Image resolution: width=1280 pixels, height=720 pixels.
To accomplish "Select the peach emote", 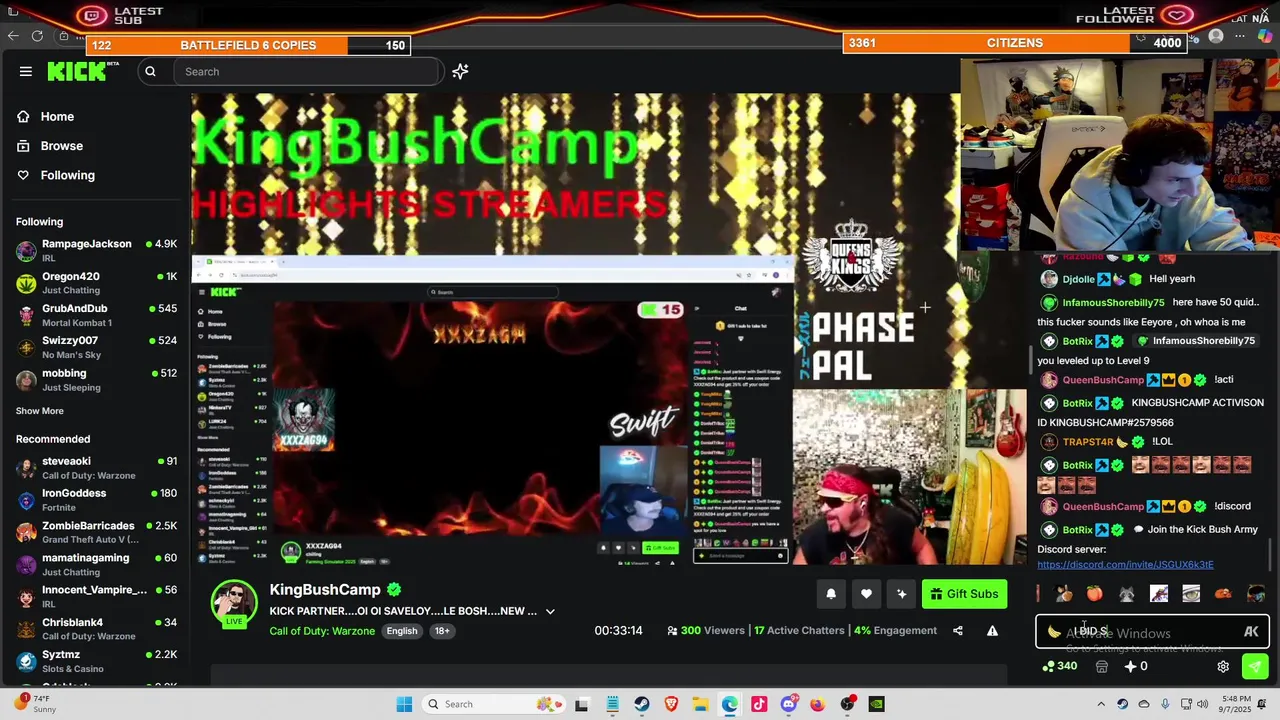I will (x=1095, y=594).
